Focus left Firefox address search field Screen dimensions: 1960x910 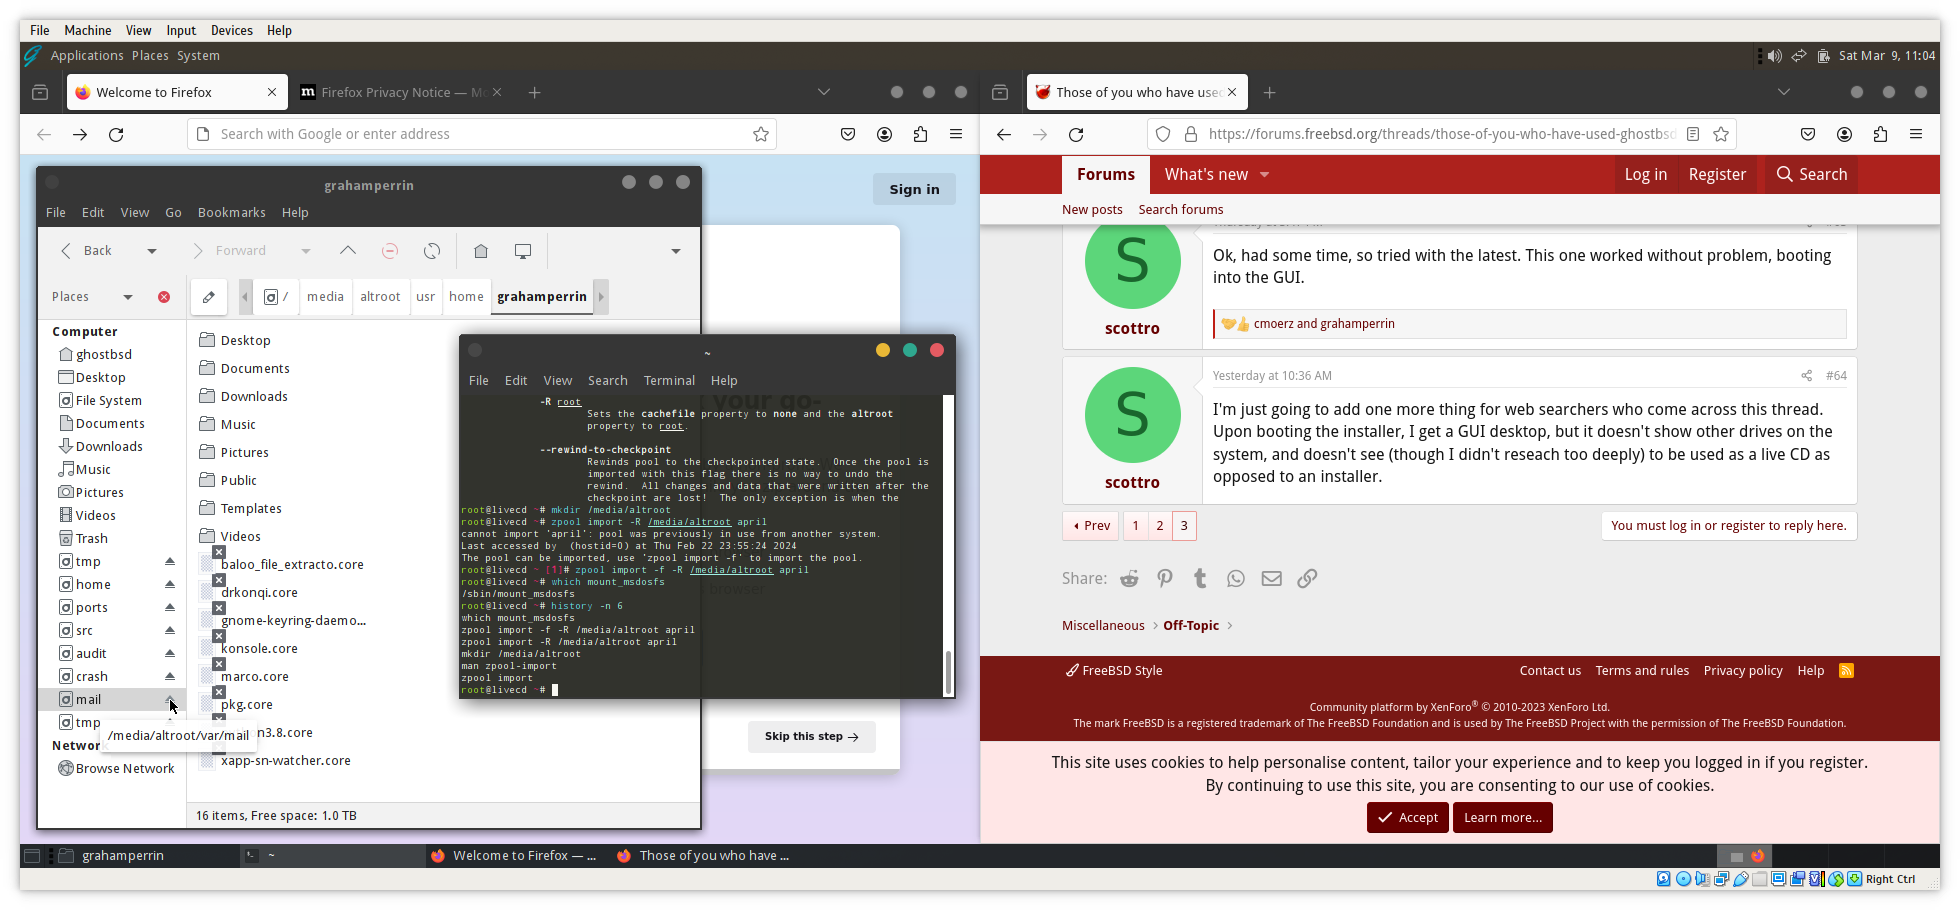tap(482, 134)
